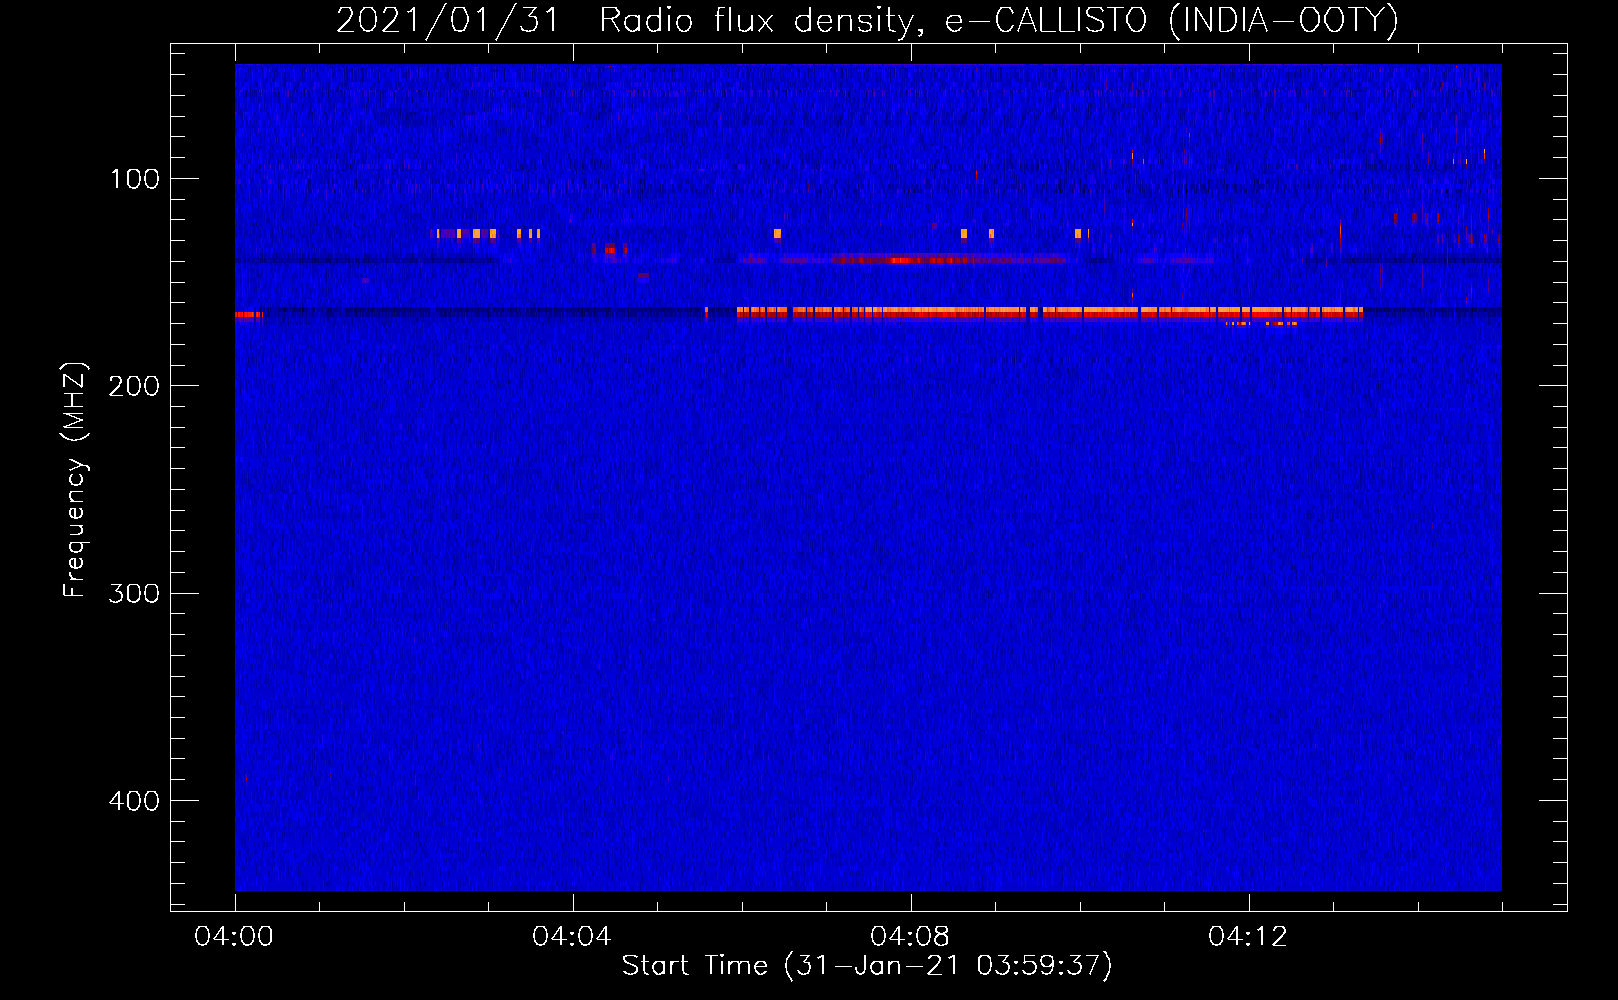
Task: Click the 04:04 time tick label
Action: 572,936
